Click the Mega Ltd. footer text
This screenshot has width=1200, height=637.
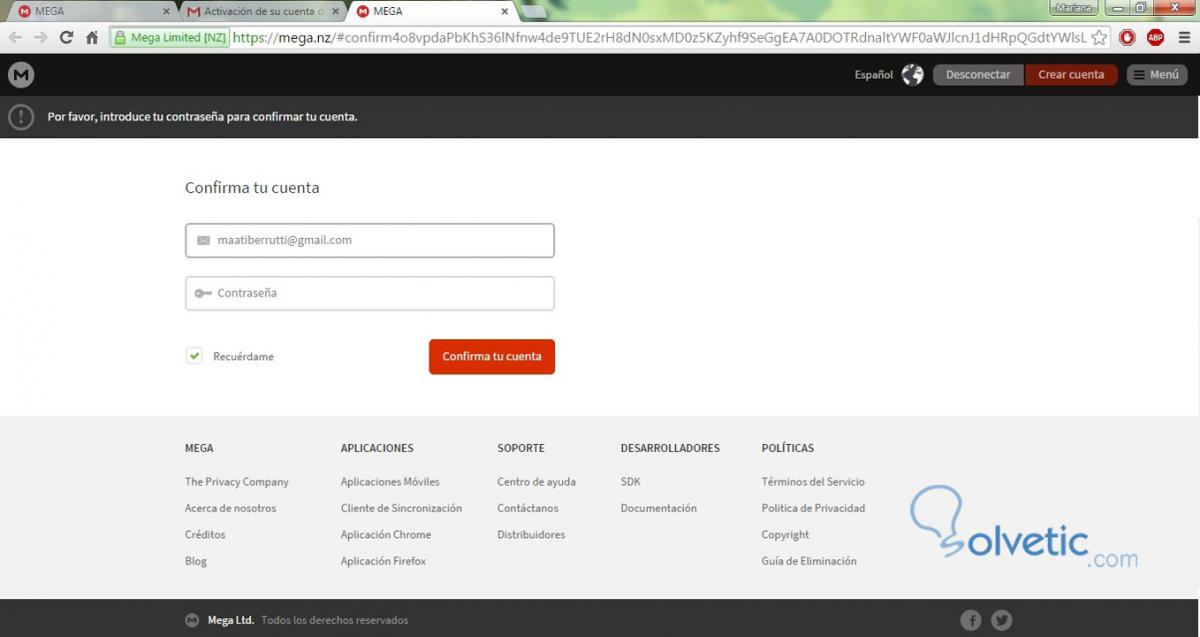click(231, 620)
